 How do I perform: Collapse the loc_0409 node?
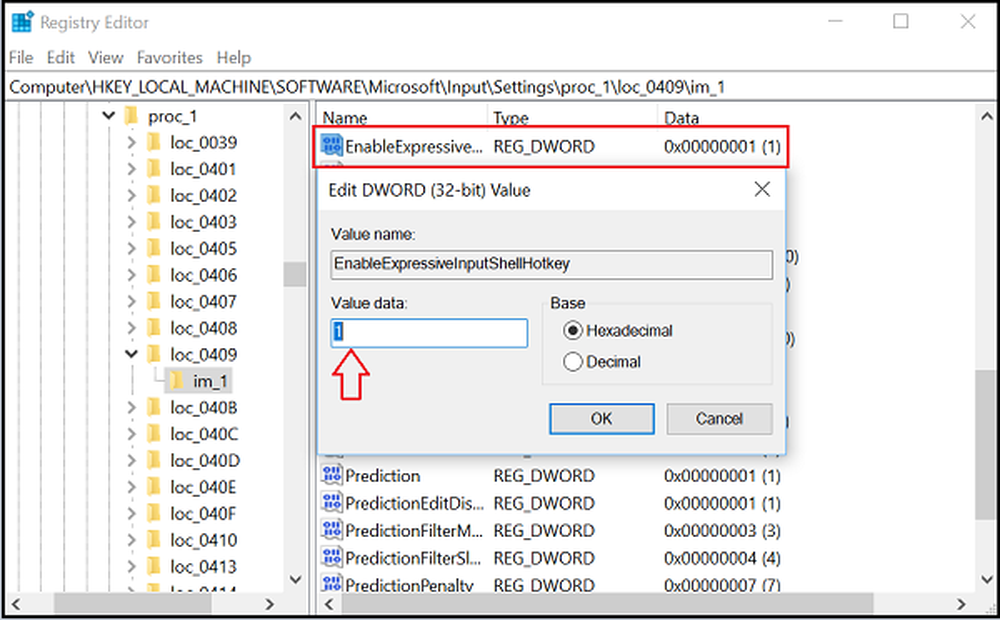click(131, 354)
